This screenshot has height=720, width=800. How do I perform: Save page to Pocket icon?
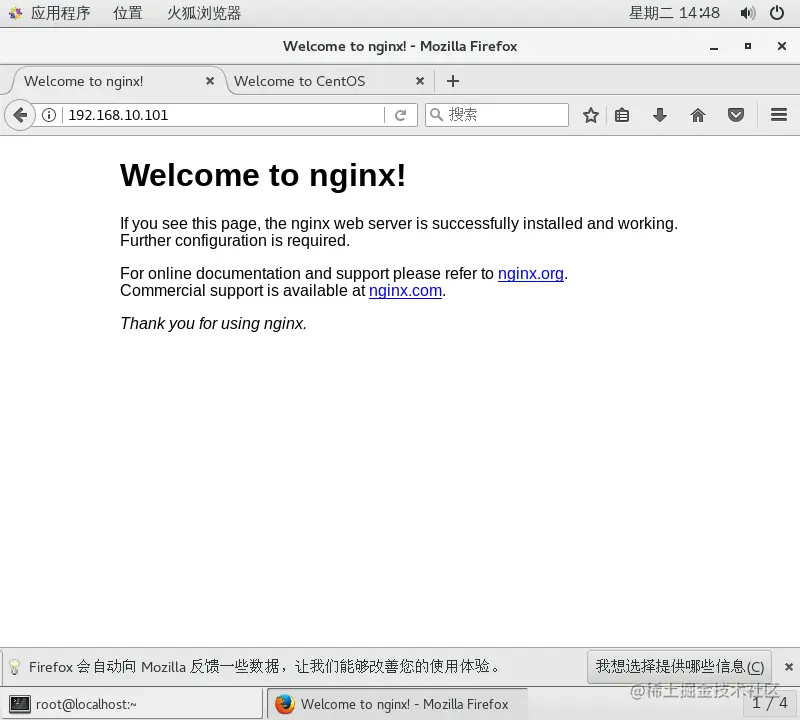point(736,115)
